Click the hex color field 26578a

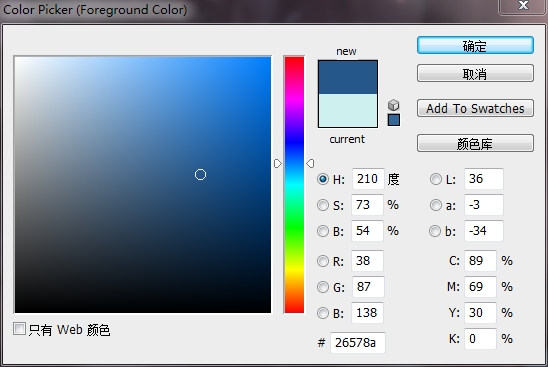[x=358, y=343]
